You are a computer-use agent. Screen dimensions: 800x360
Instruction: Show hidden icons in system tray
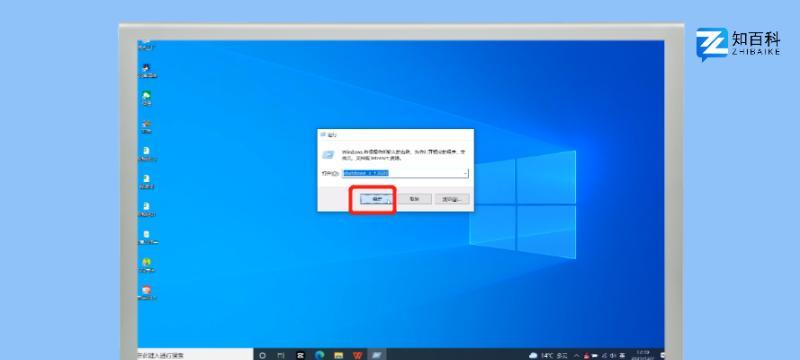coord(577,355)
